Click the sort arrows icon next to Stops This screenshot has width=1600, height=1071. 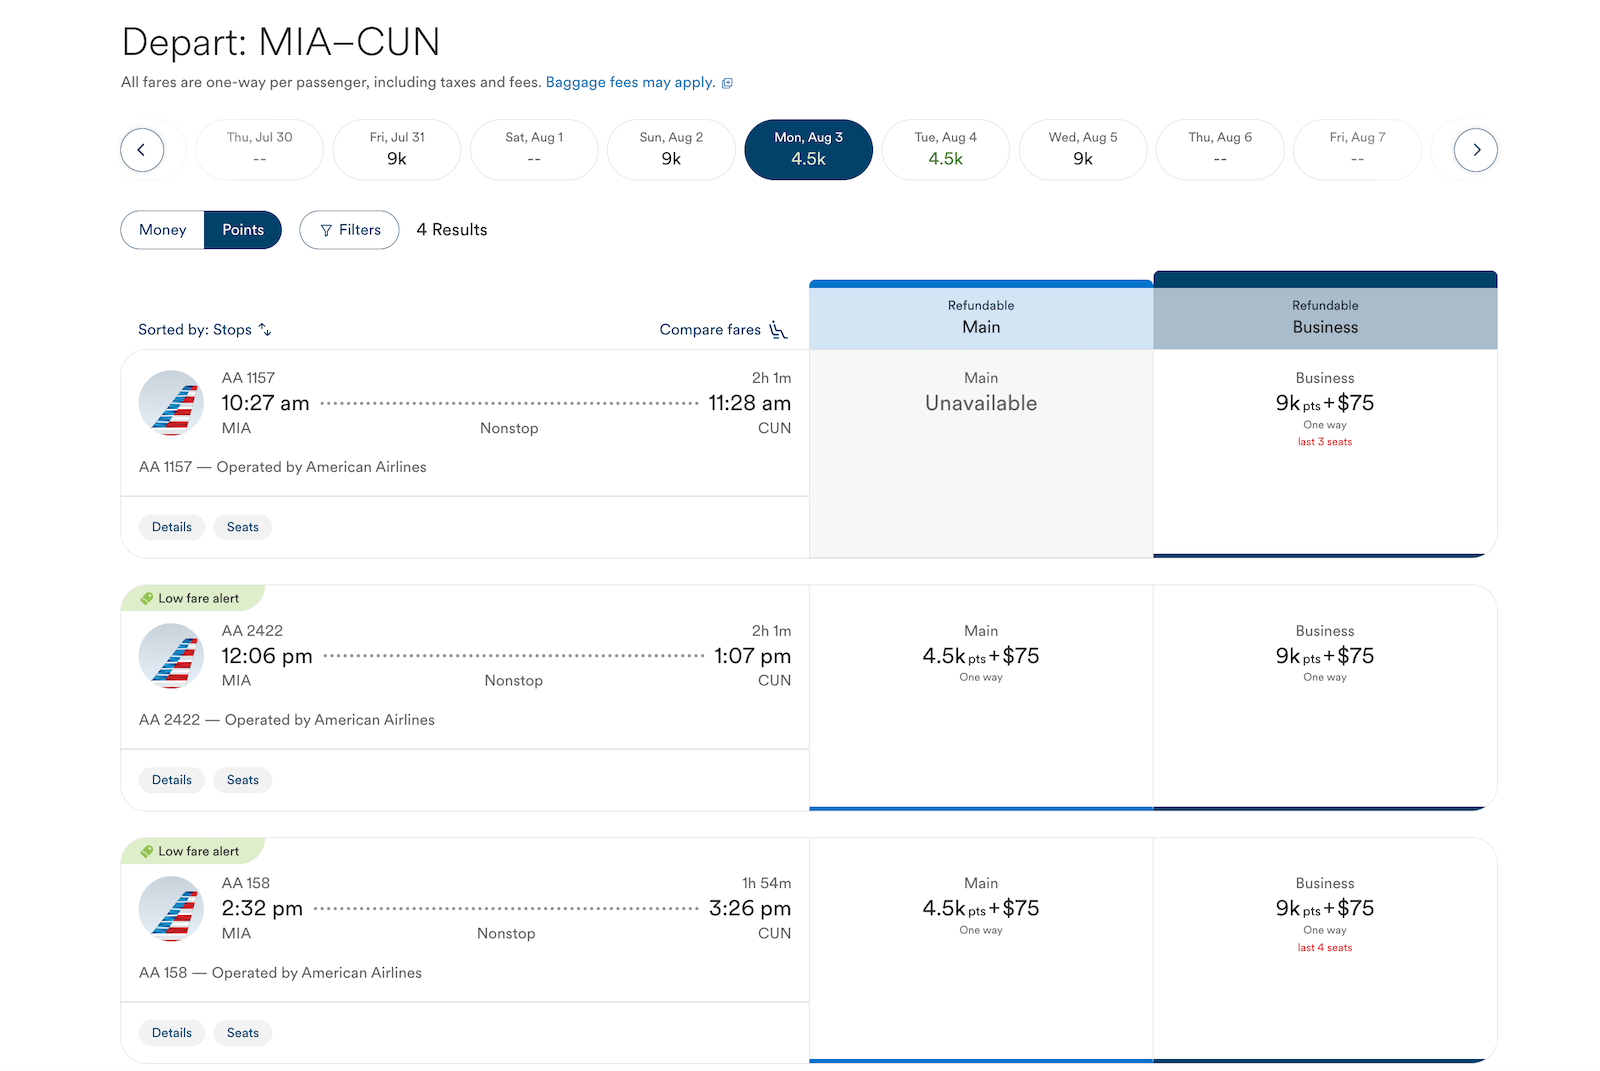[x=265, y=329]
